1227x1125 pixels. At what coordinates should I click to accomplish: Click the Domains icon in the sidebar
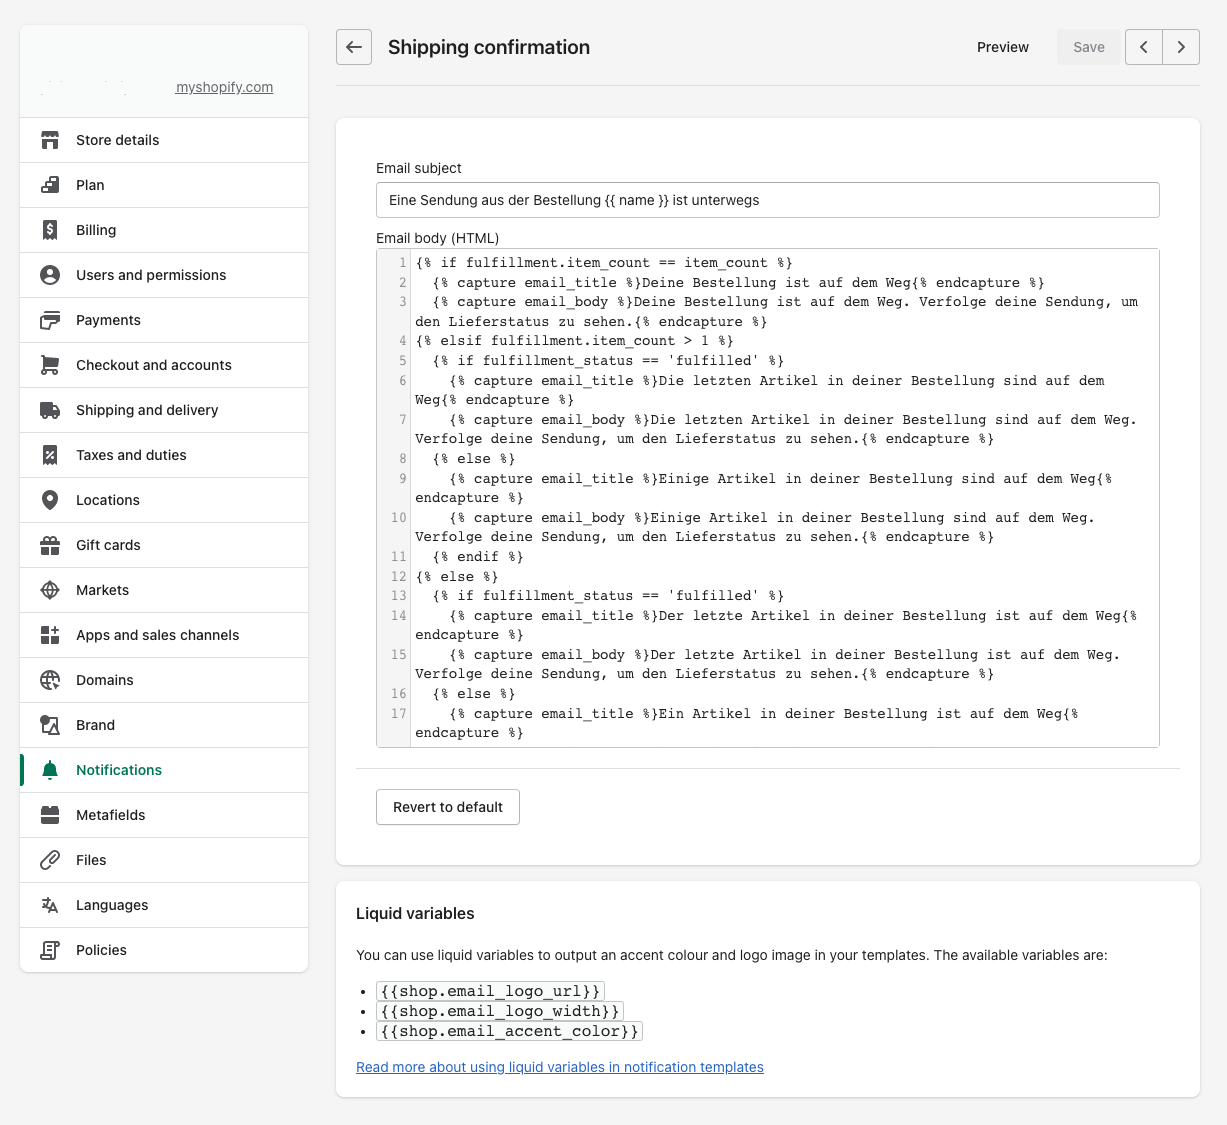[x=50, y=680]
